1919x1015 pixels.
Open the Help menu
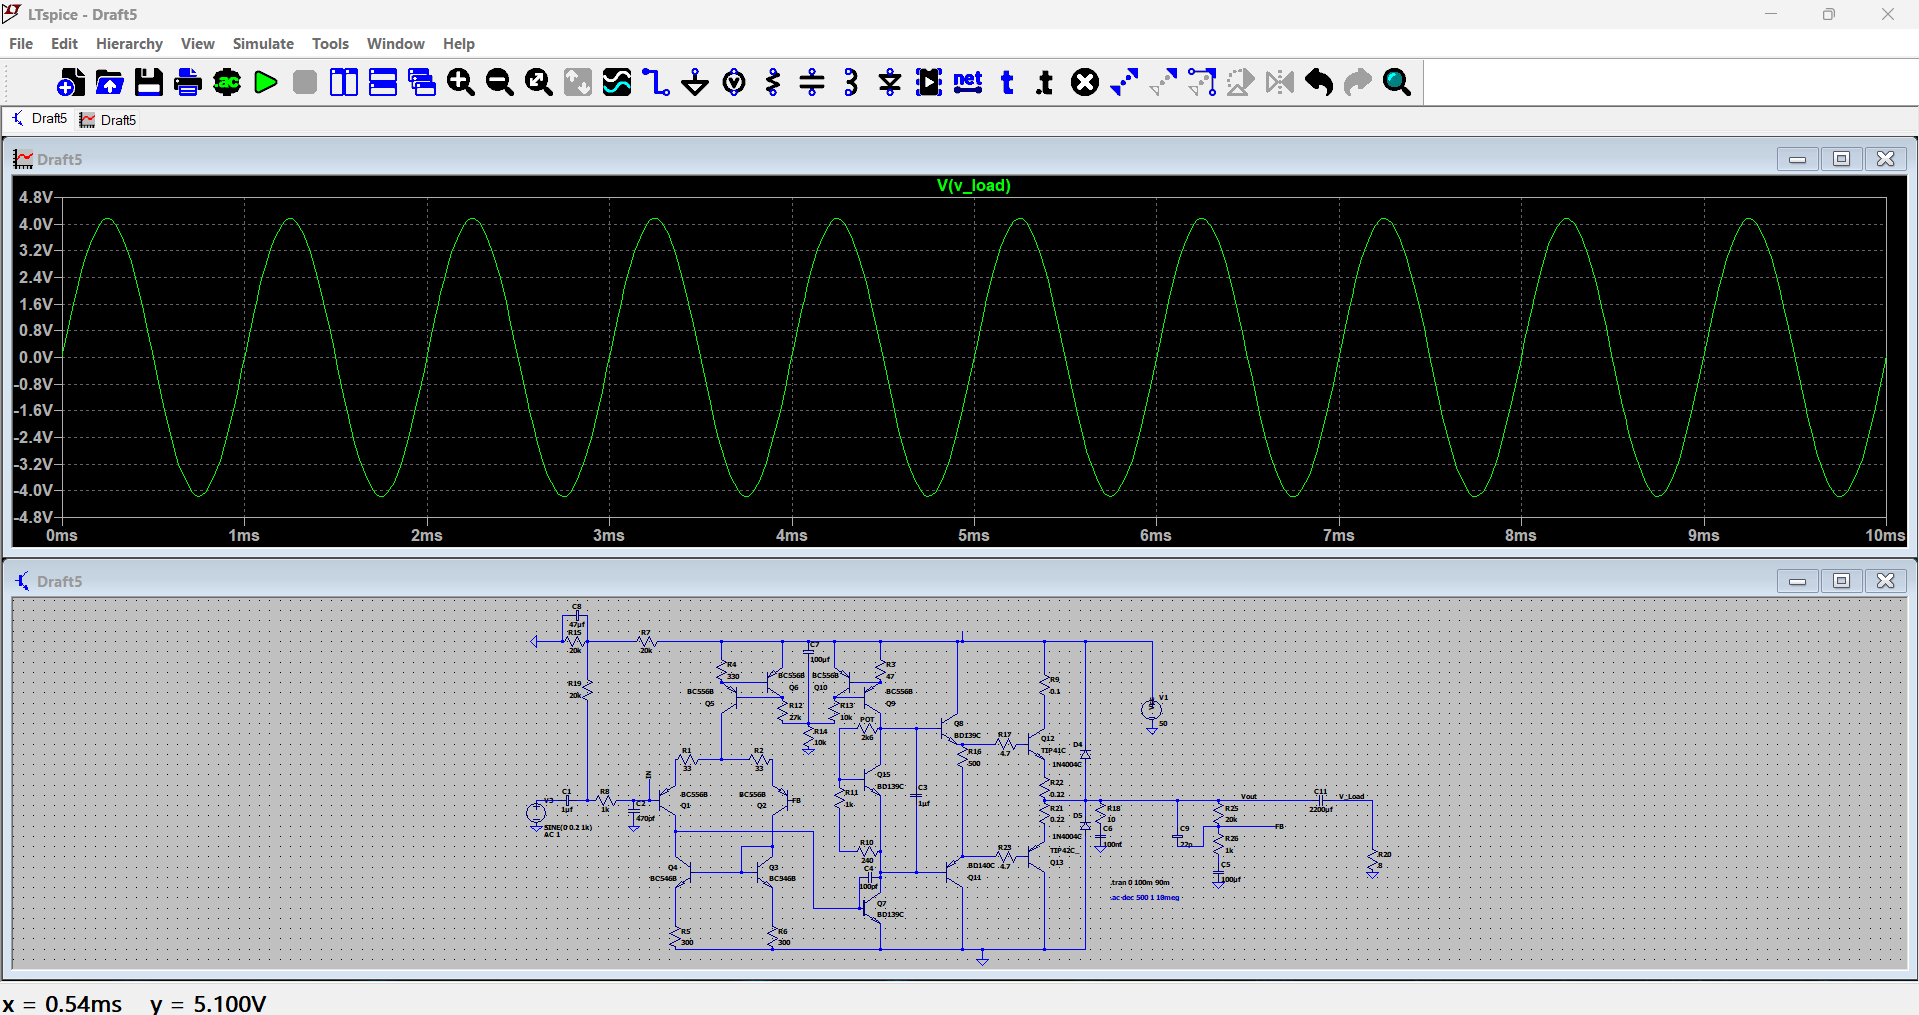[459, 44]
